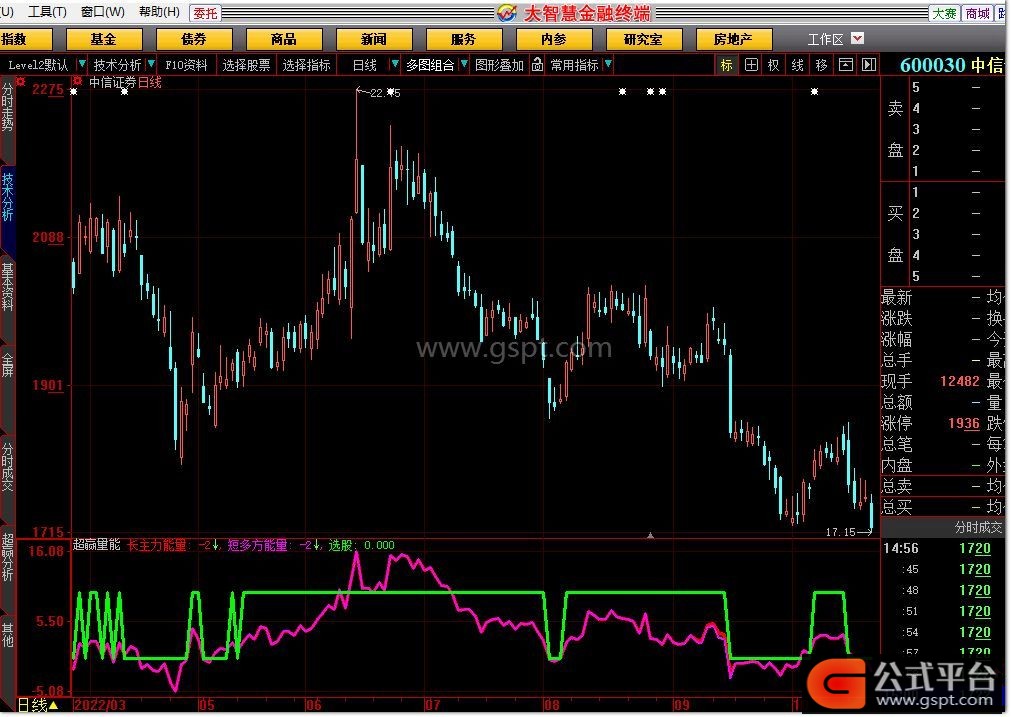The height and width of the screenshot is (717, 1012).
Task: Switch to the 债券 tab
Action: [194, 39]
